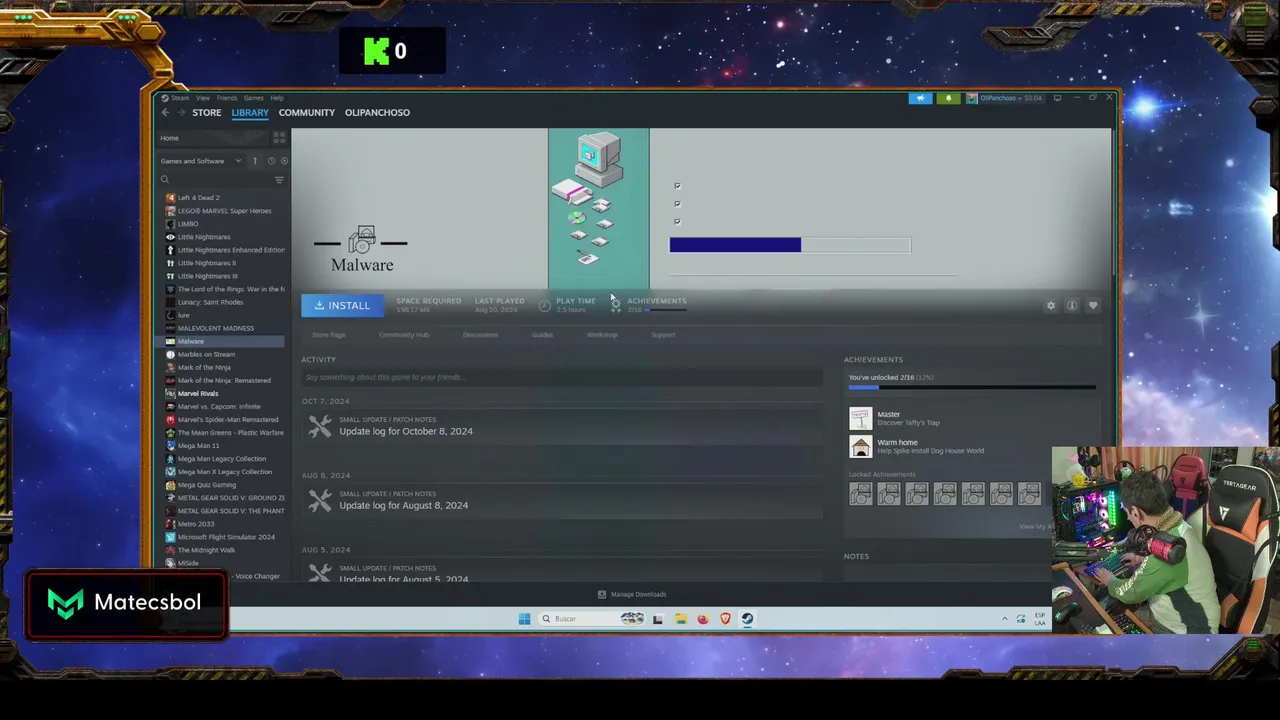This screenshot has width=1280, height=720.
Task: Open the Discussions link
Action: (x=480, y=335)
